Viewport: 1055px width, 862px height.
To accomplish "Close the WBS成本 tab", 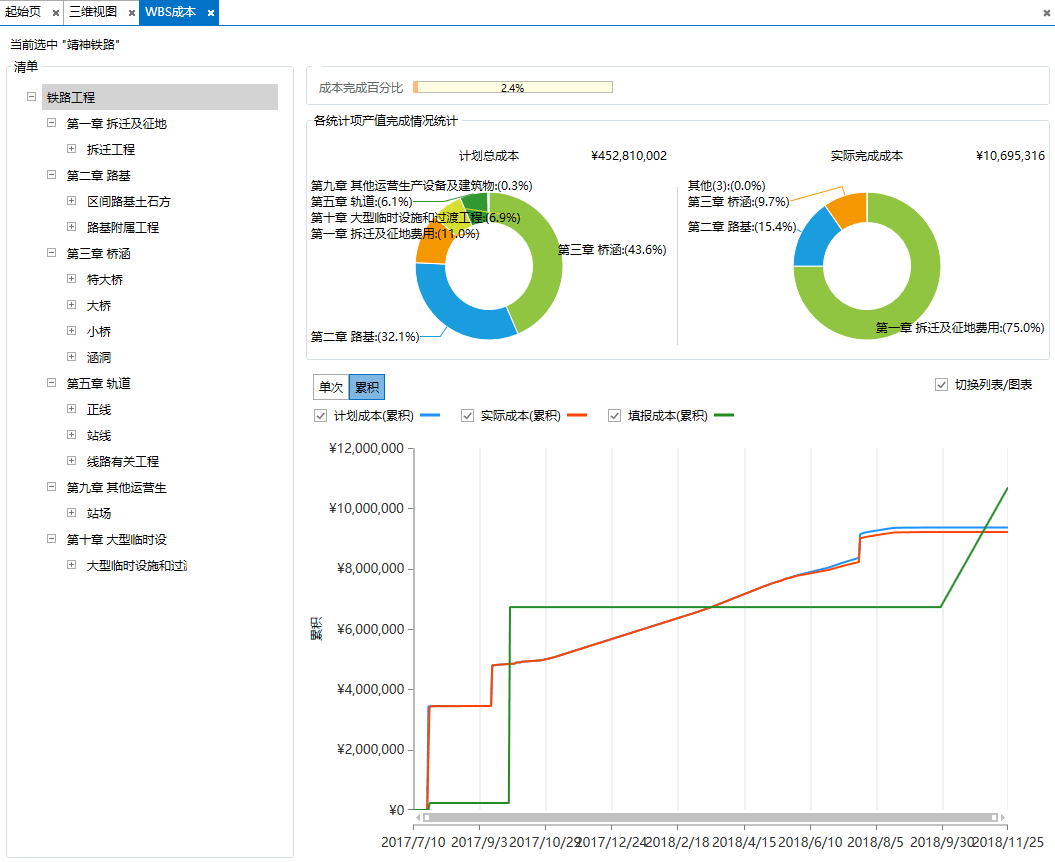I will pos(211,13).
